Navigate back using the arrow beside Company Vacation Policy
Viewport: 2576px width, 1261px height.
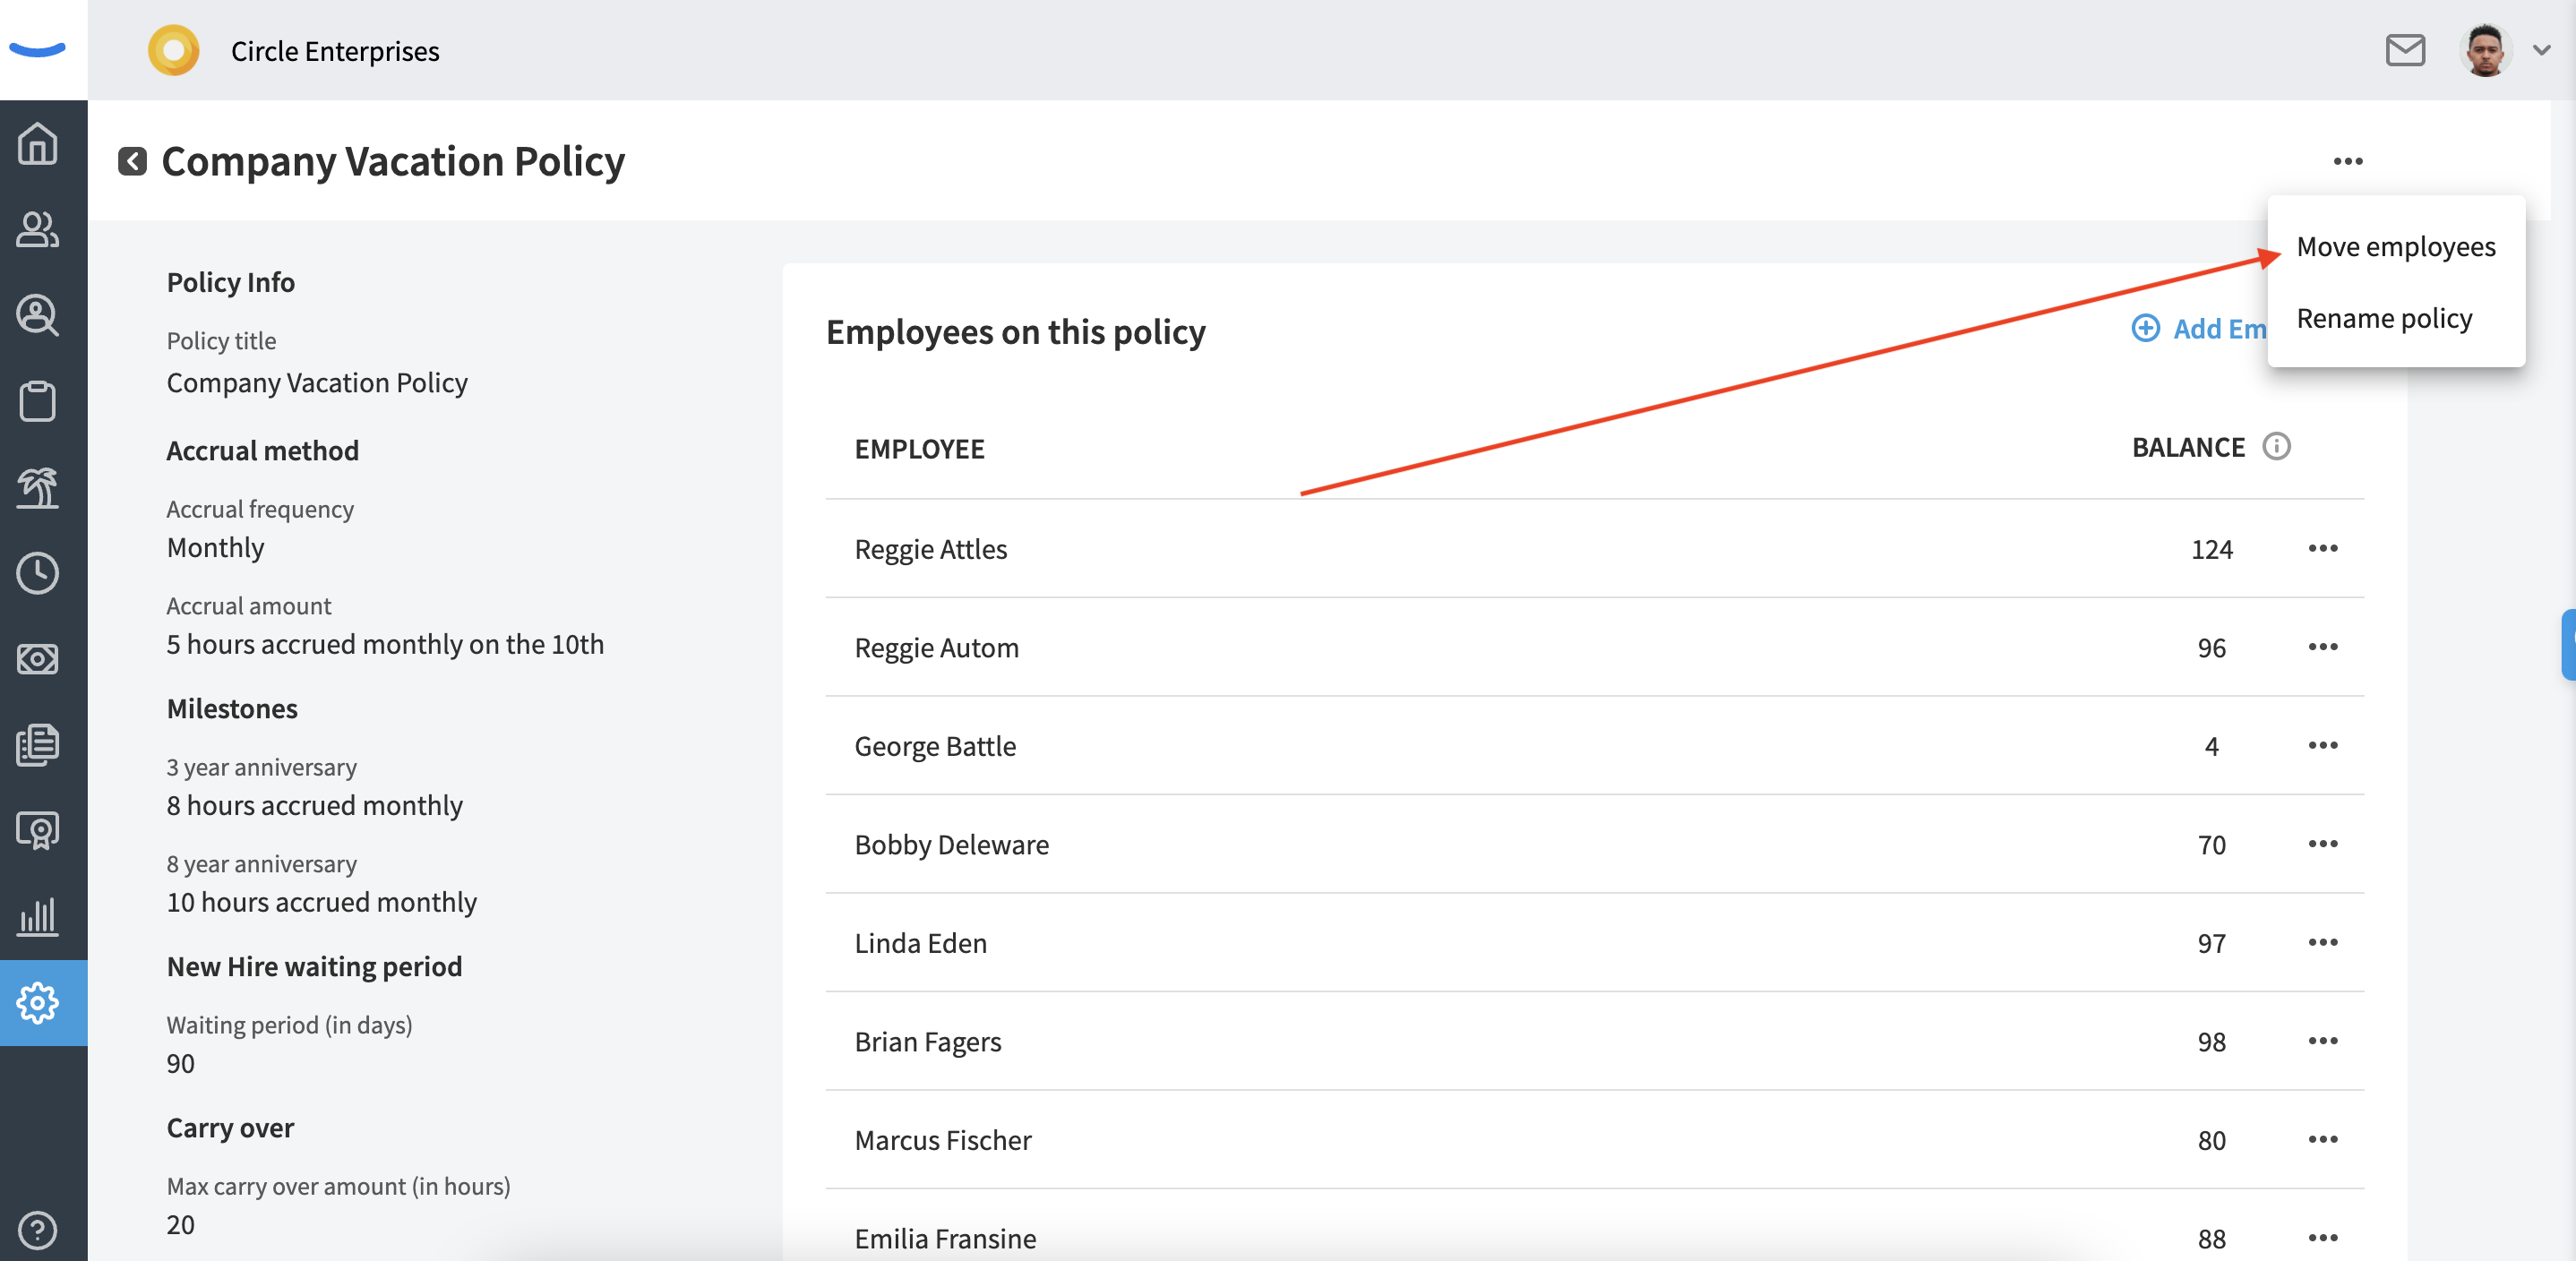pyautogui.click(x=131, y=160)
